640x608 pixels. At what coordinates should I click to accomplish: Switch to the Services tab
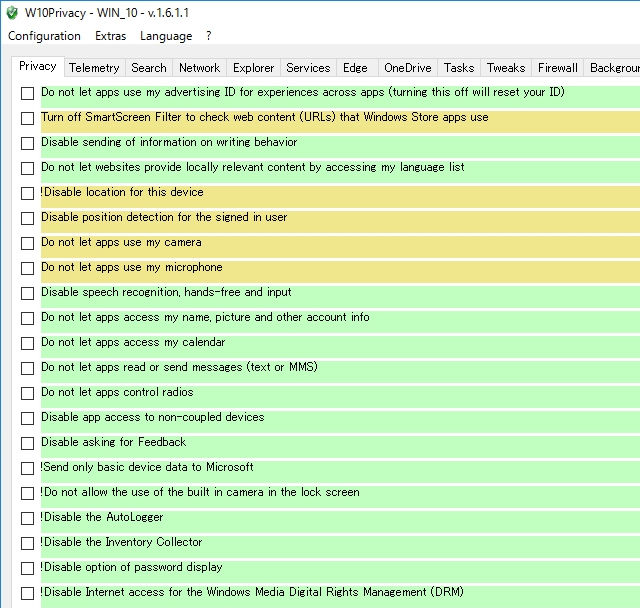(x=308, y=68)
